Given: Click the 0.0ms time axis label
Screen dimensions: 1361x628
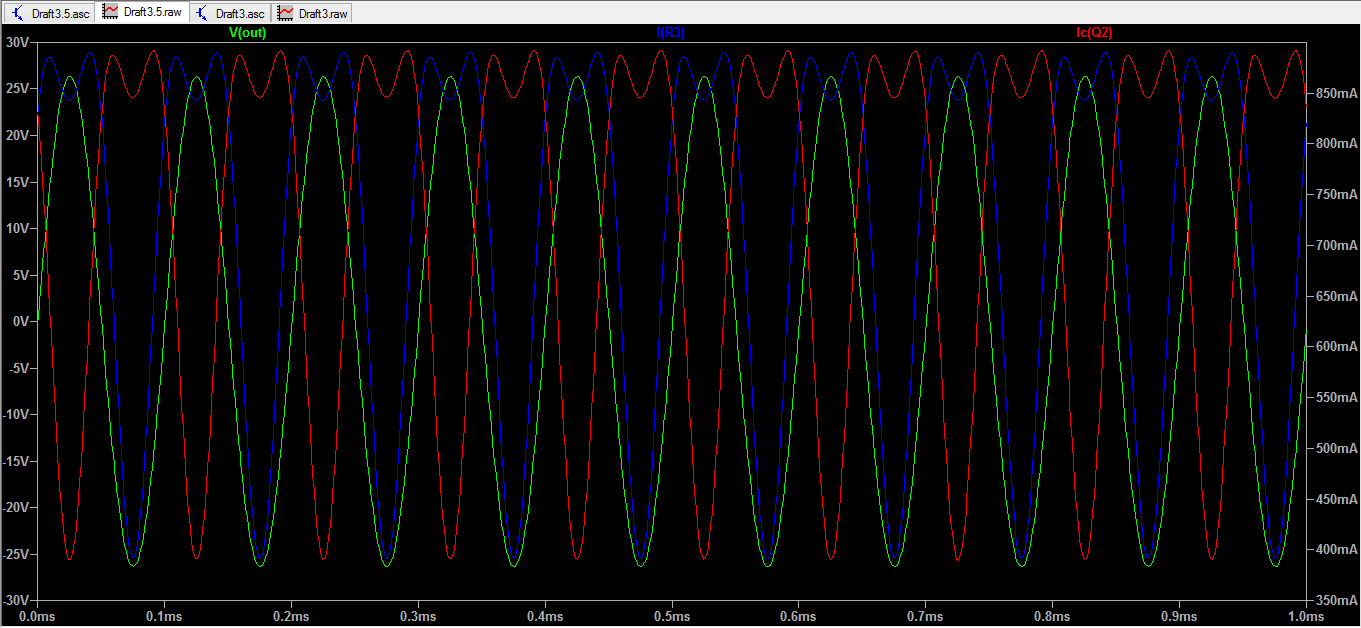Looking at the screenshot, I should click(x=37, y=618).
